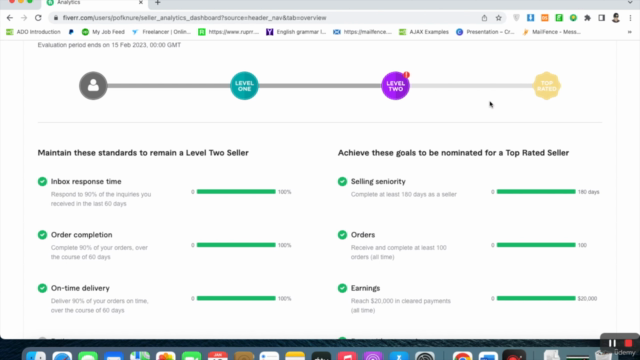Open the grey shield extension
Image resolution: width=640 pixels, height=360 pixels.
click(516, 18)
